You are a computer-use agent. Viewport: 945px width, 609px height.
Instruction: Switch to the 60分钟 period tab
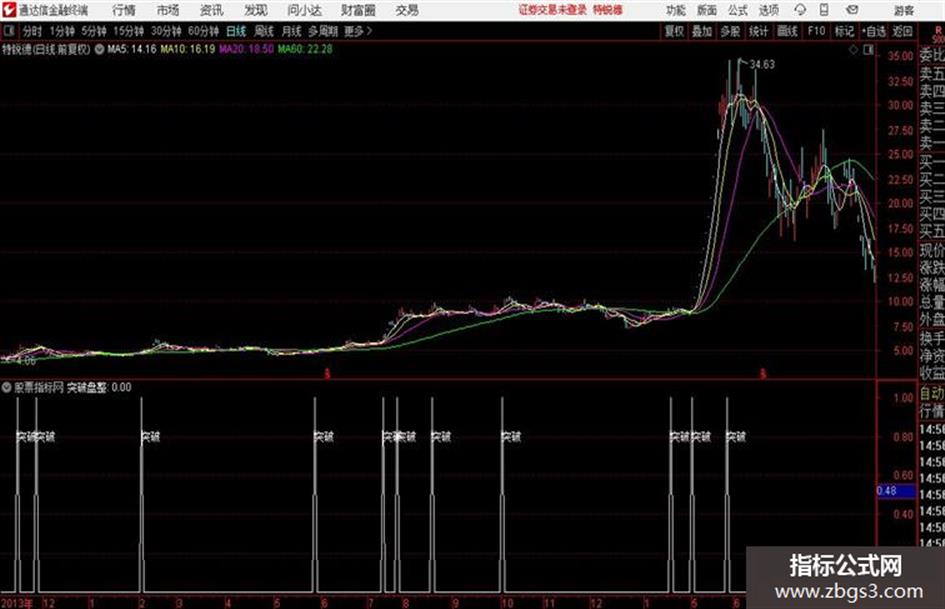pos(203,31)
